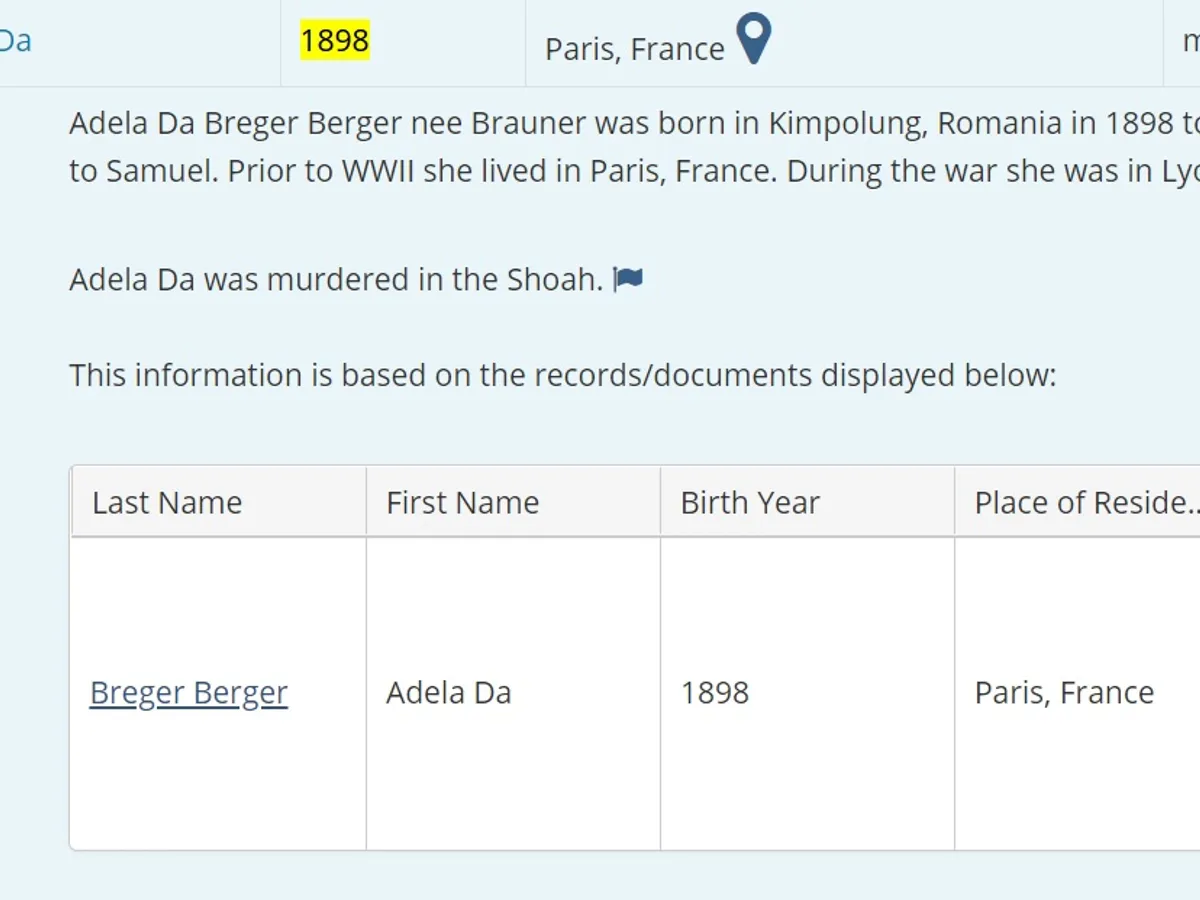Click the truncated Place of Residence header

pos(1085,502)
